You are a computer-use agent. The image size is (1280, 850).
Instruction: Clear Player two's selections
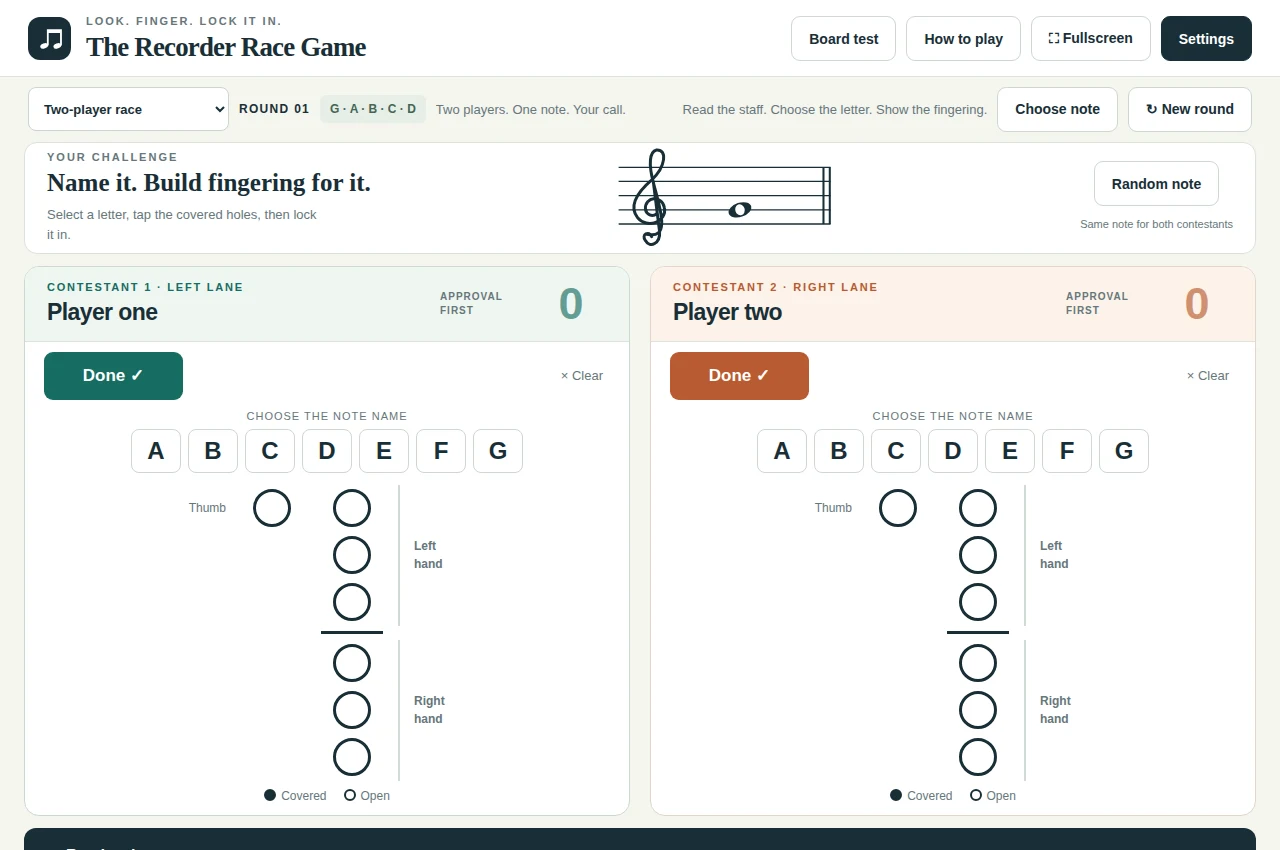pyautogui.click(x=1208, y=376)
